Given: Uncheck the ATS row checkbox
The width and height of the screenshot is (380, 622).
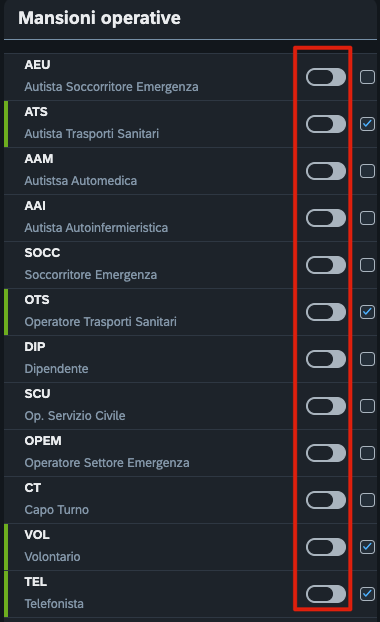Looking at the screenshot, I should click(x=367, y=124).
